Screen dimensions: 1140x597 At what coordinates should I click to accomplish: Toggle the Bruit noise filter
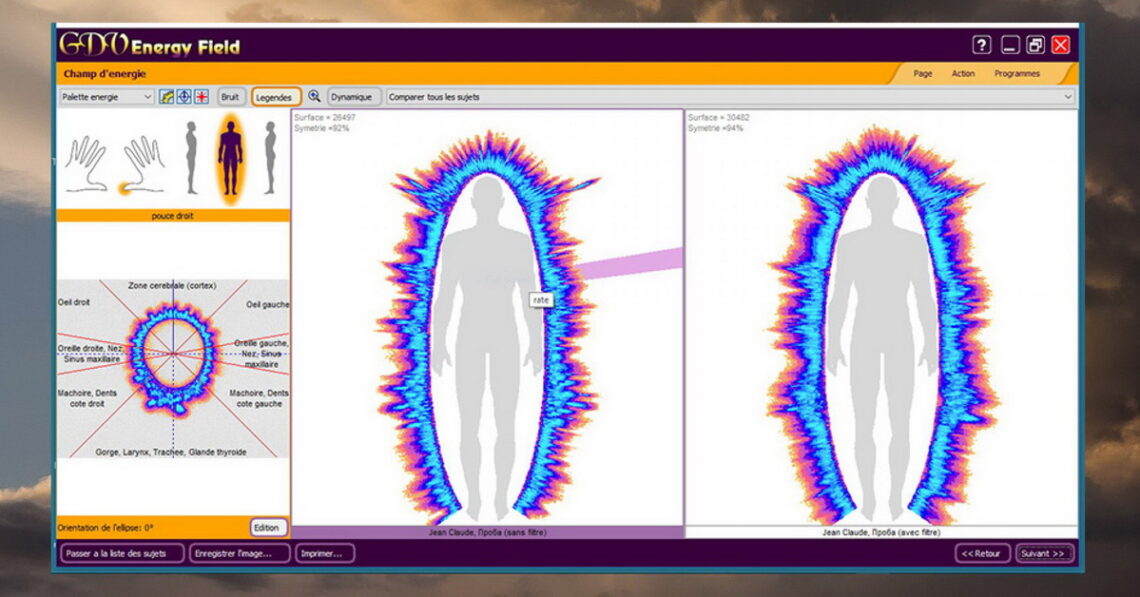pos(231,97)
